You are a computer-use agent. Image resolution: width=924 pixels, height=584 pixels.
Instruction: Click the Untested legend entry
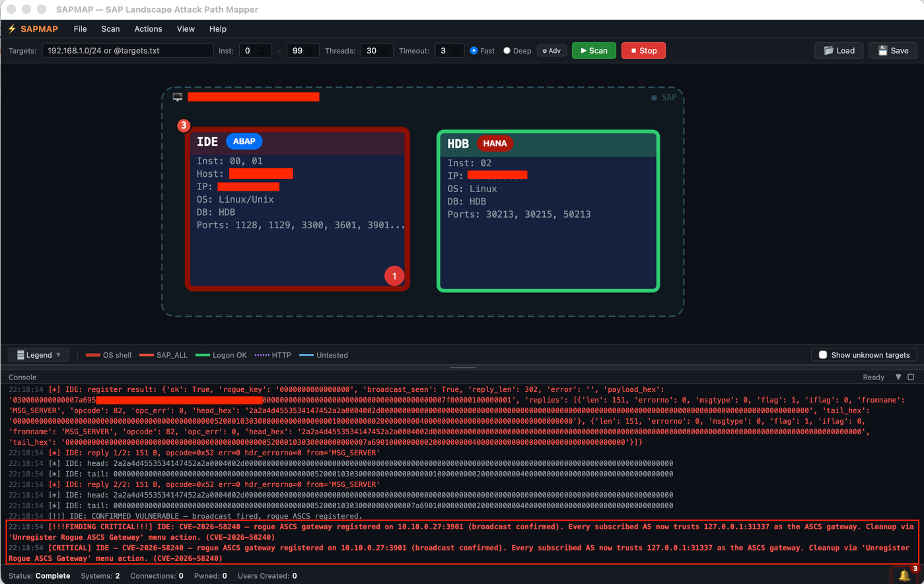point(324,355)
